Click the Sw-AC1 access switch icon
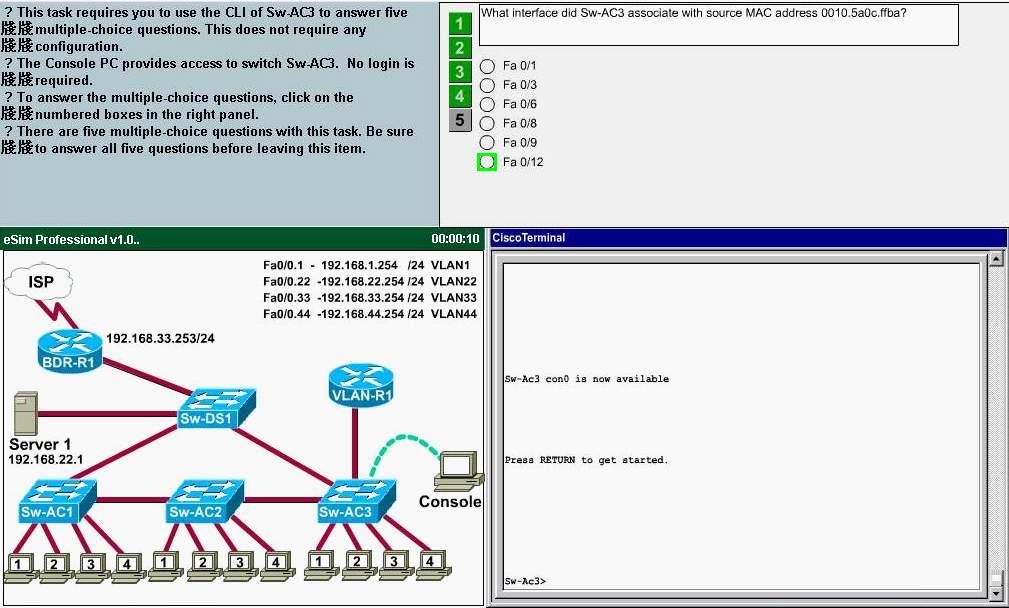This screenshot has width=1009, height=608. [58, 501]
